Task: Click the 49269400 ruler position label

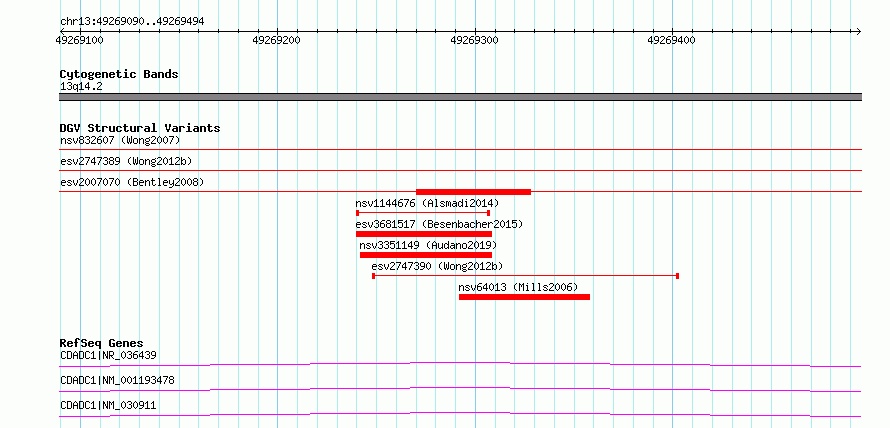Action: point(671,41)
